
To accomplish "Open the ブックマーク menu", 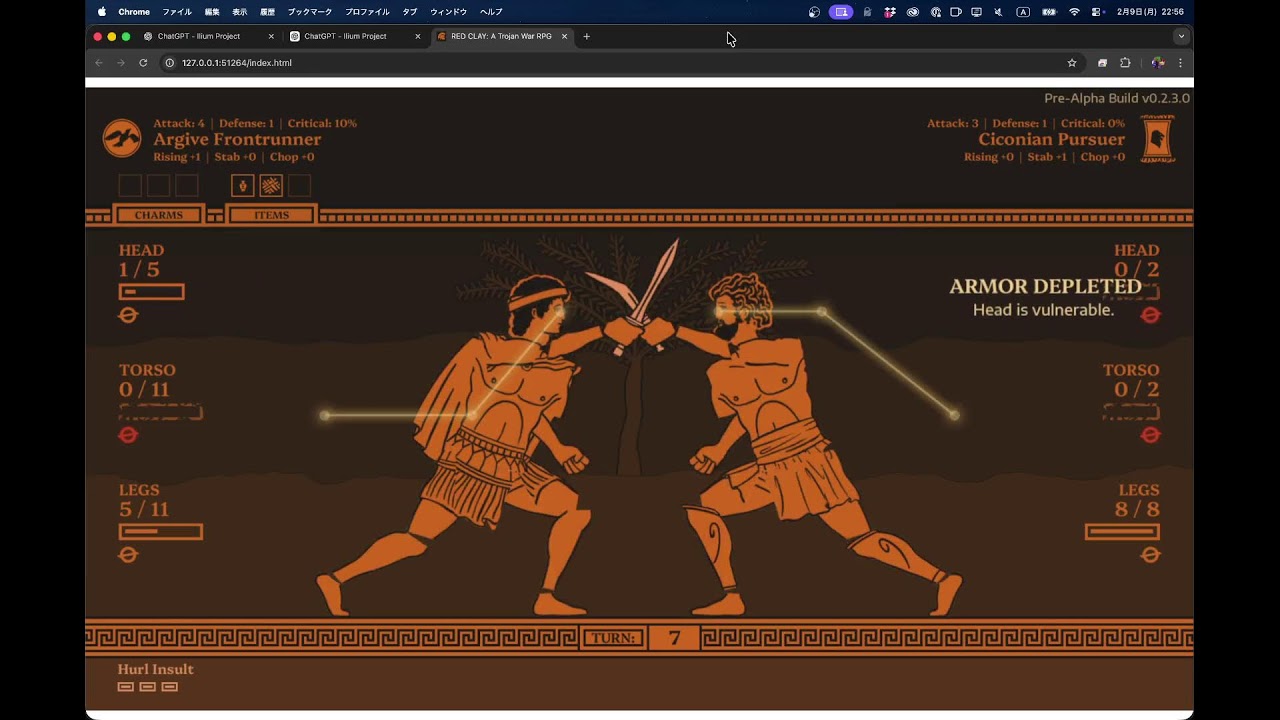I will tap(310, 12).
